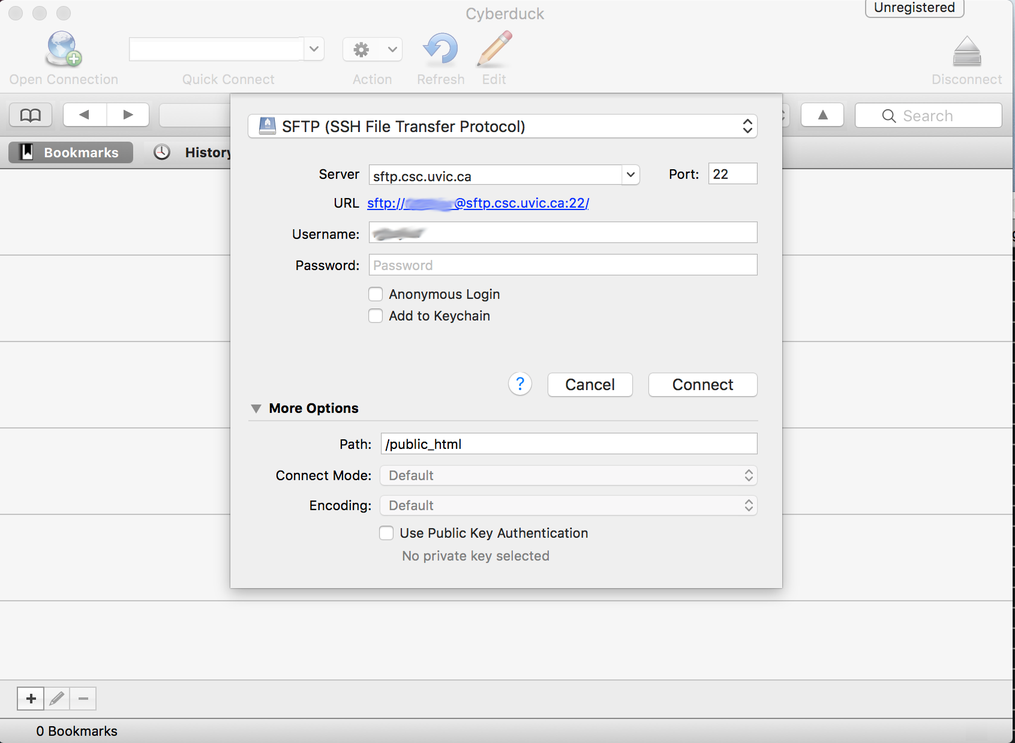Open the Encoding dropdown

pos(569,505)
